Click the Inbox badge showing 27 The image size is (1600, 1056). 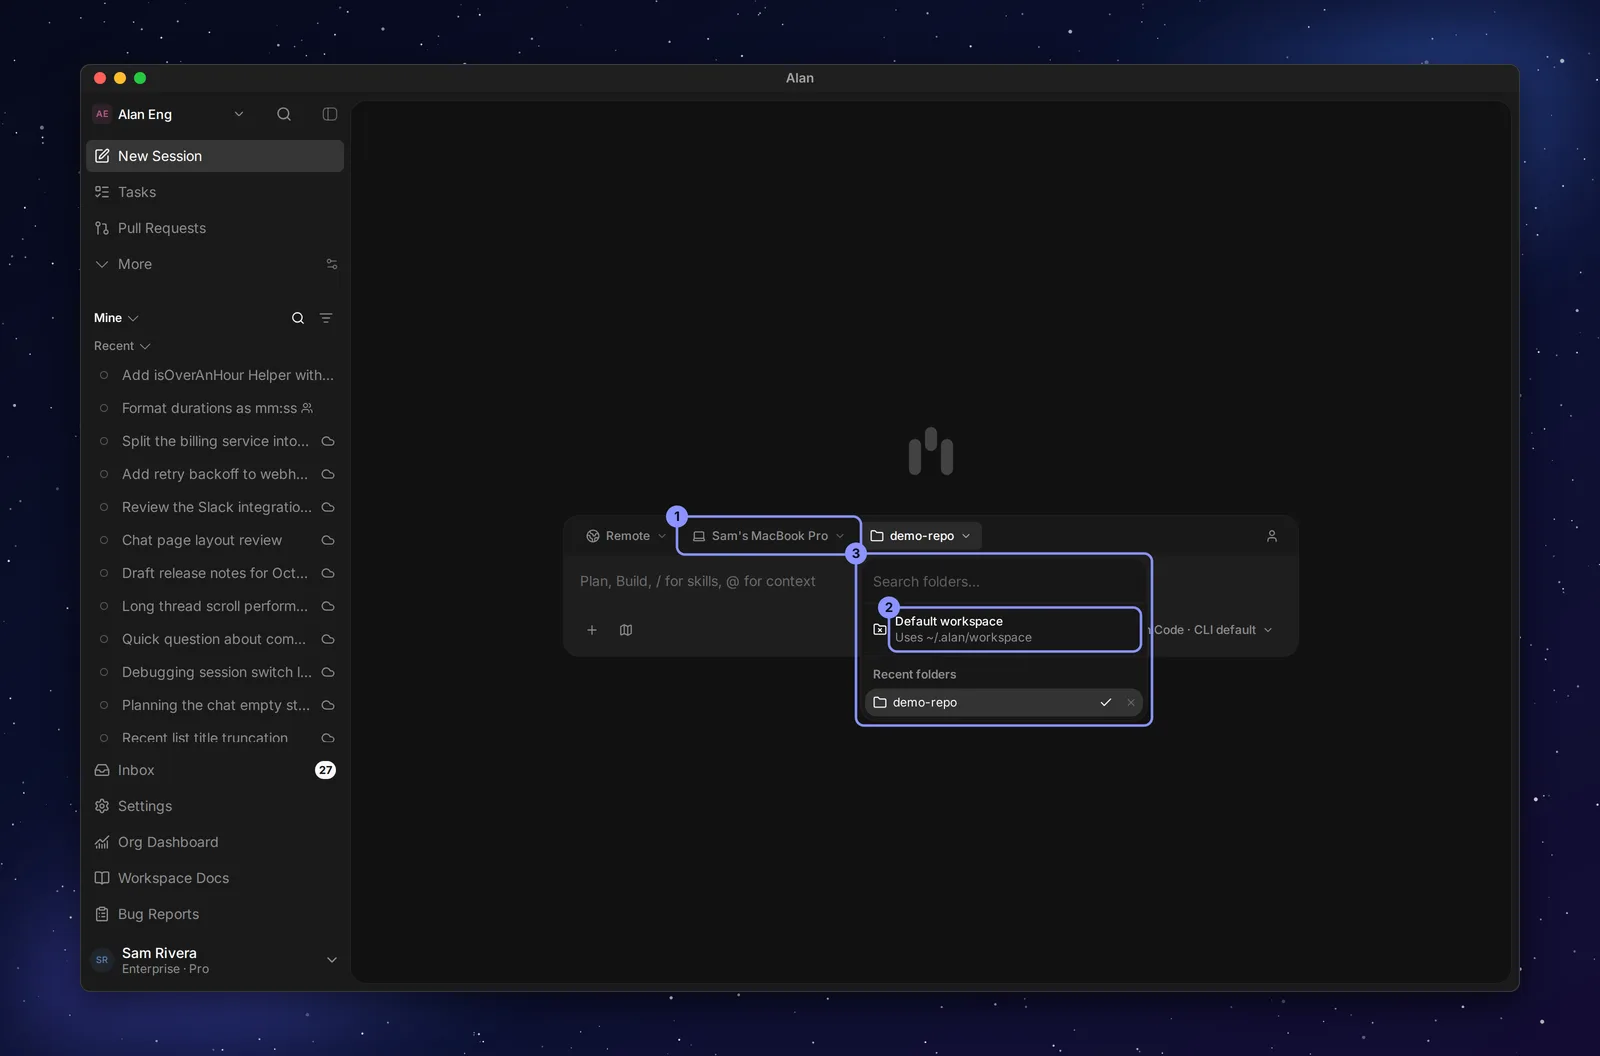[x=325, y=770]
